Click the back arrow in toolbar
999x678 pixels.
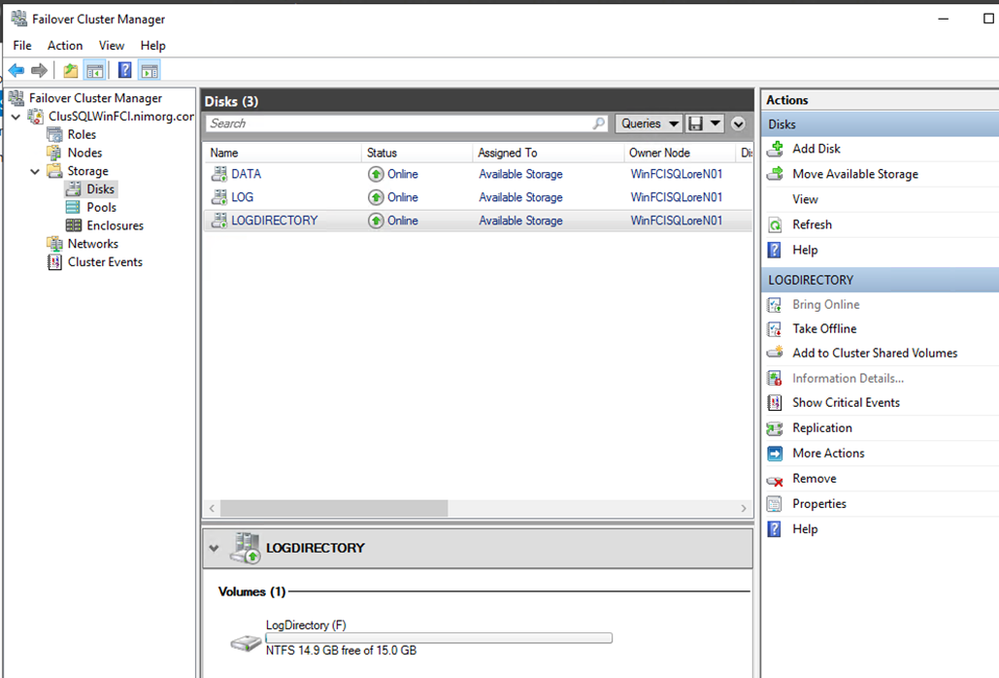click(x=17, y=70)
